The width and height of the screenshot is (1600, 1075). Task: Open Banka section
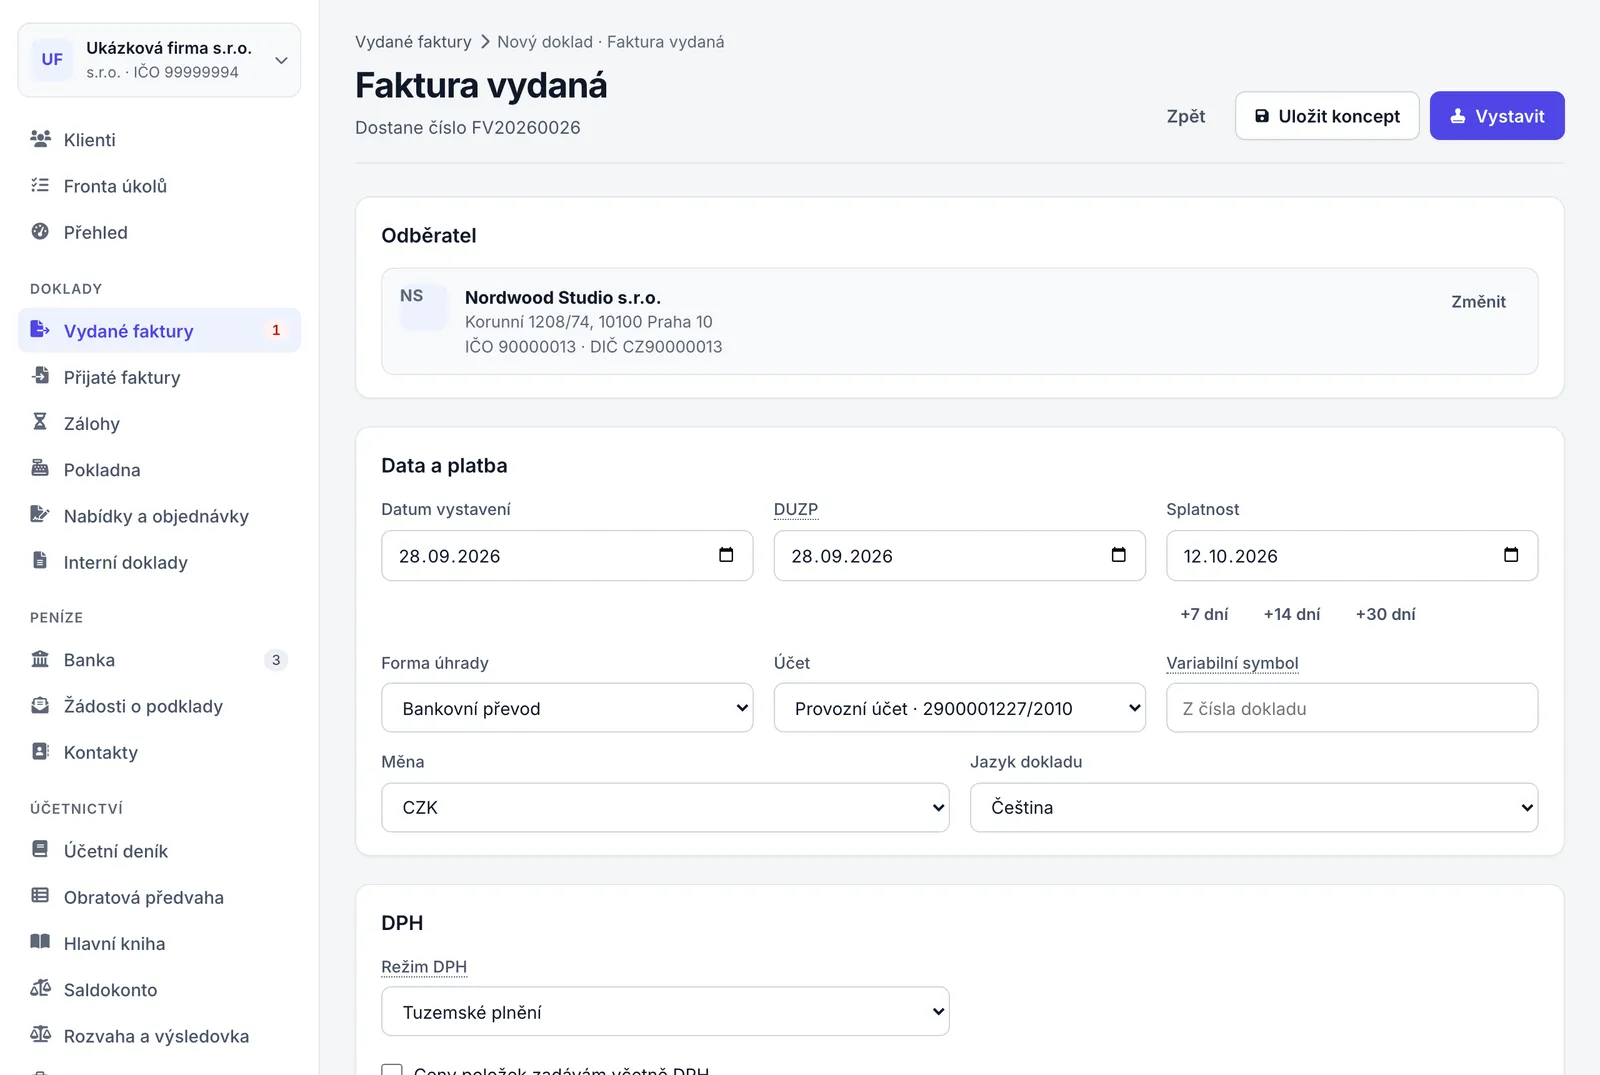click(159, 660)
